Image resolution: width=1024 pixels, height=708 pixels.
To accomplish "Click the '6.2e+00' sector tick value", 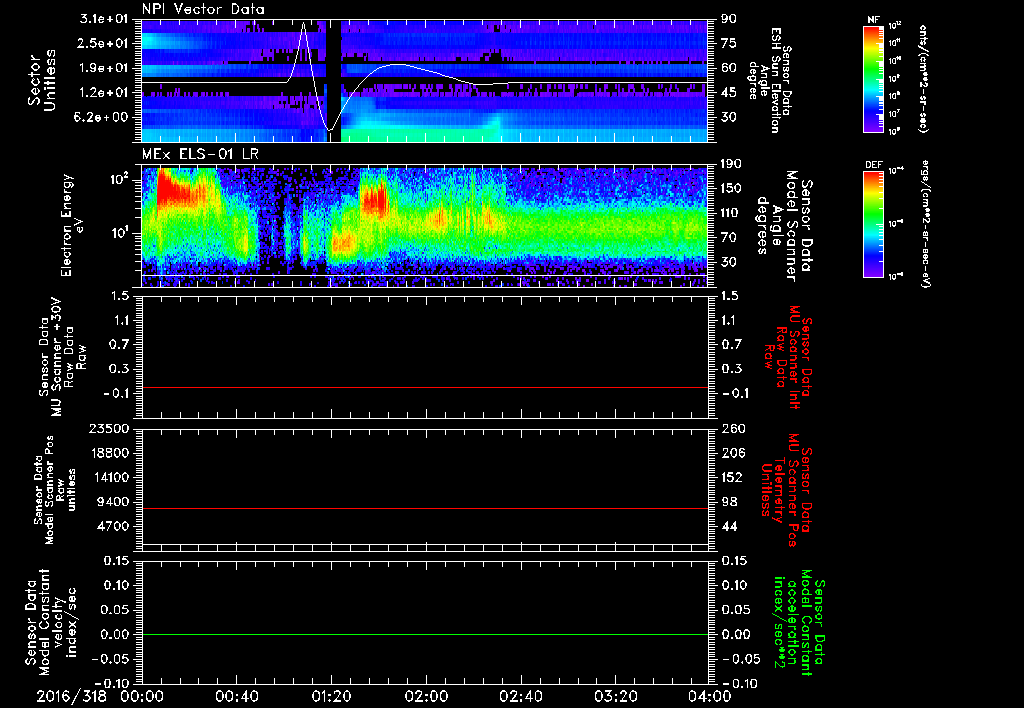I will click(103, 118).
